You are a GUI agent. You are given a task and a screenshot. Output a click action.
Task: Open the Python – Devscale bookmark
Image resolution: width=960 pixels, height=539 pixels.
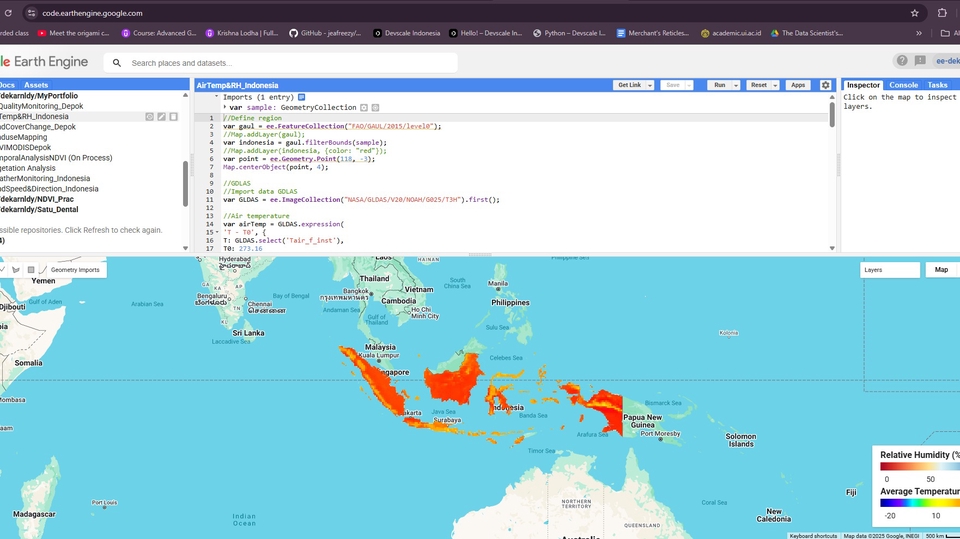(569, 33)
